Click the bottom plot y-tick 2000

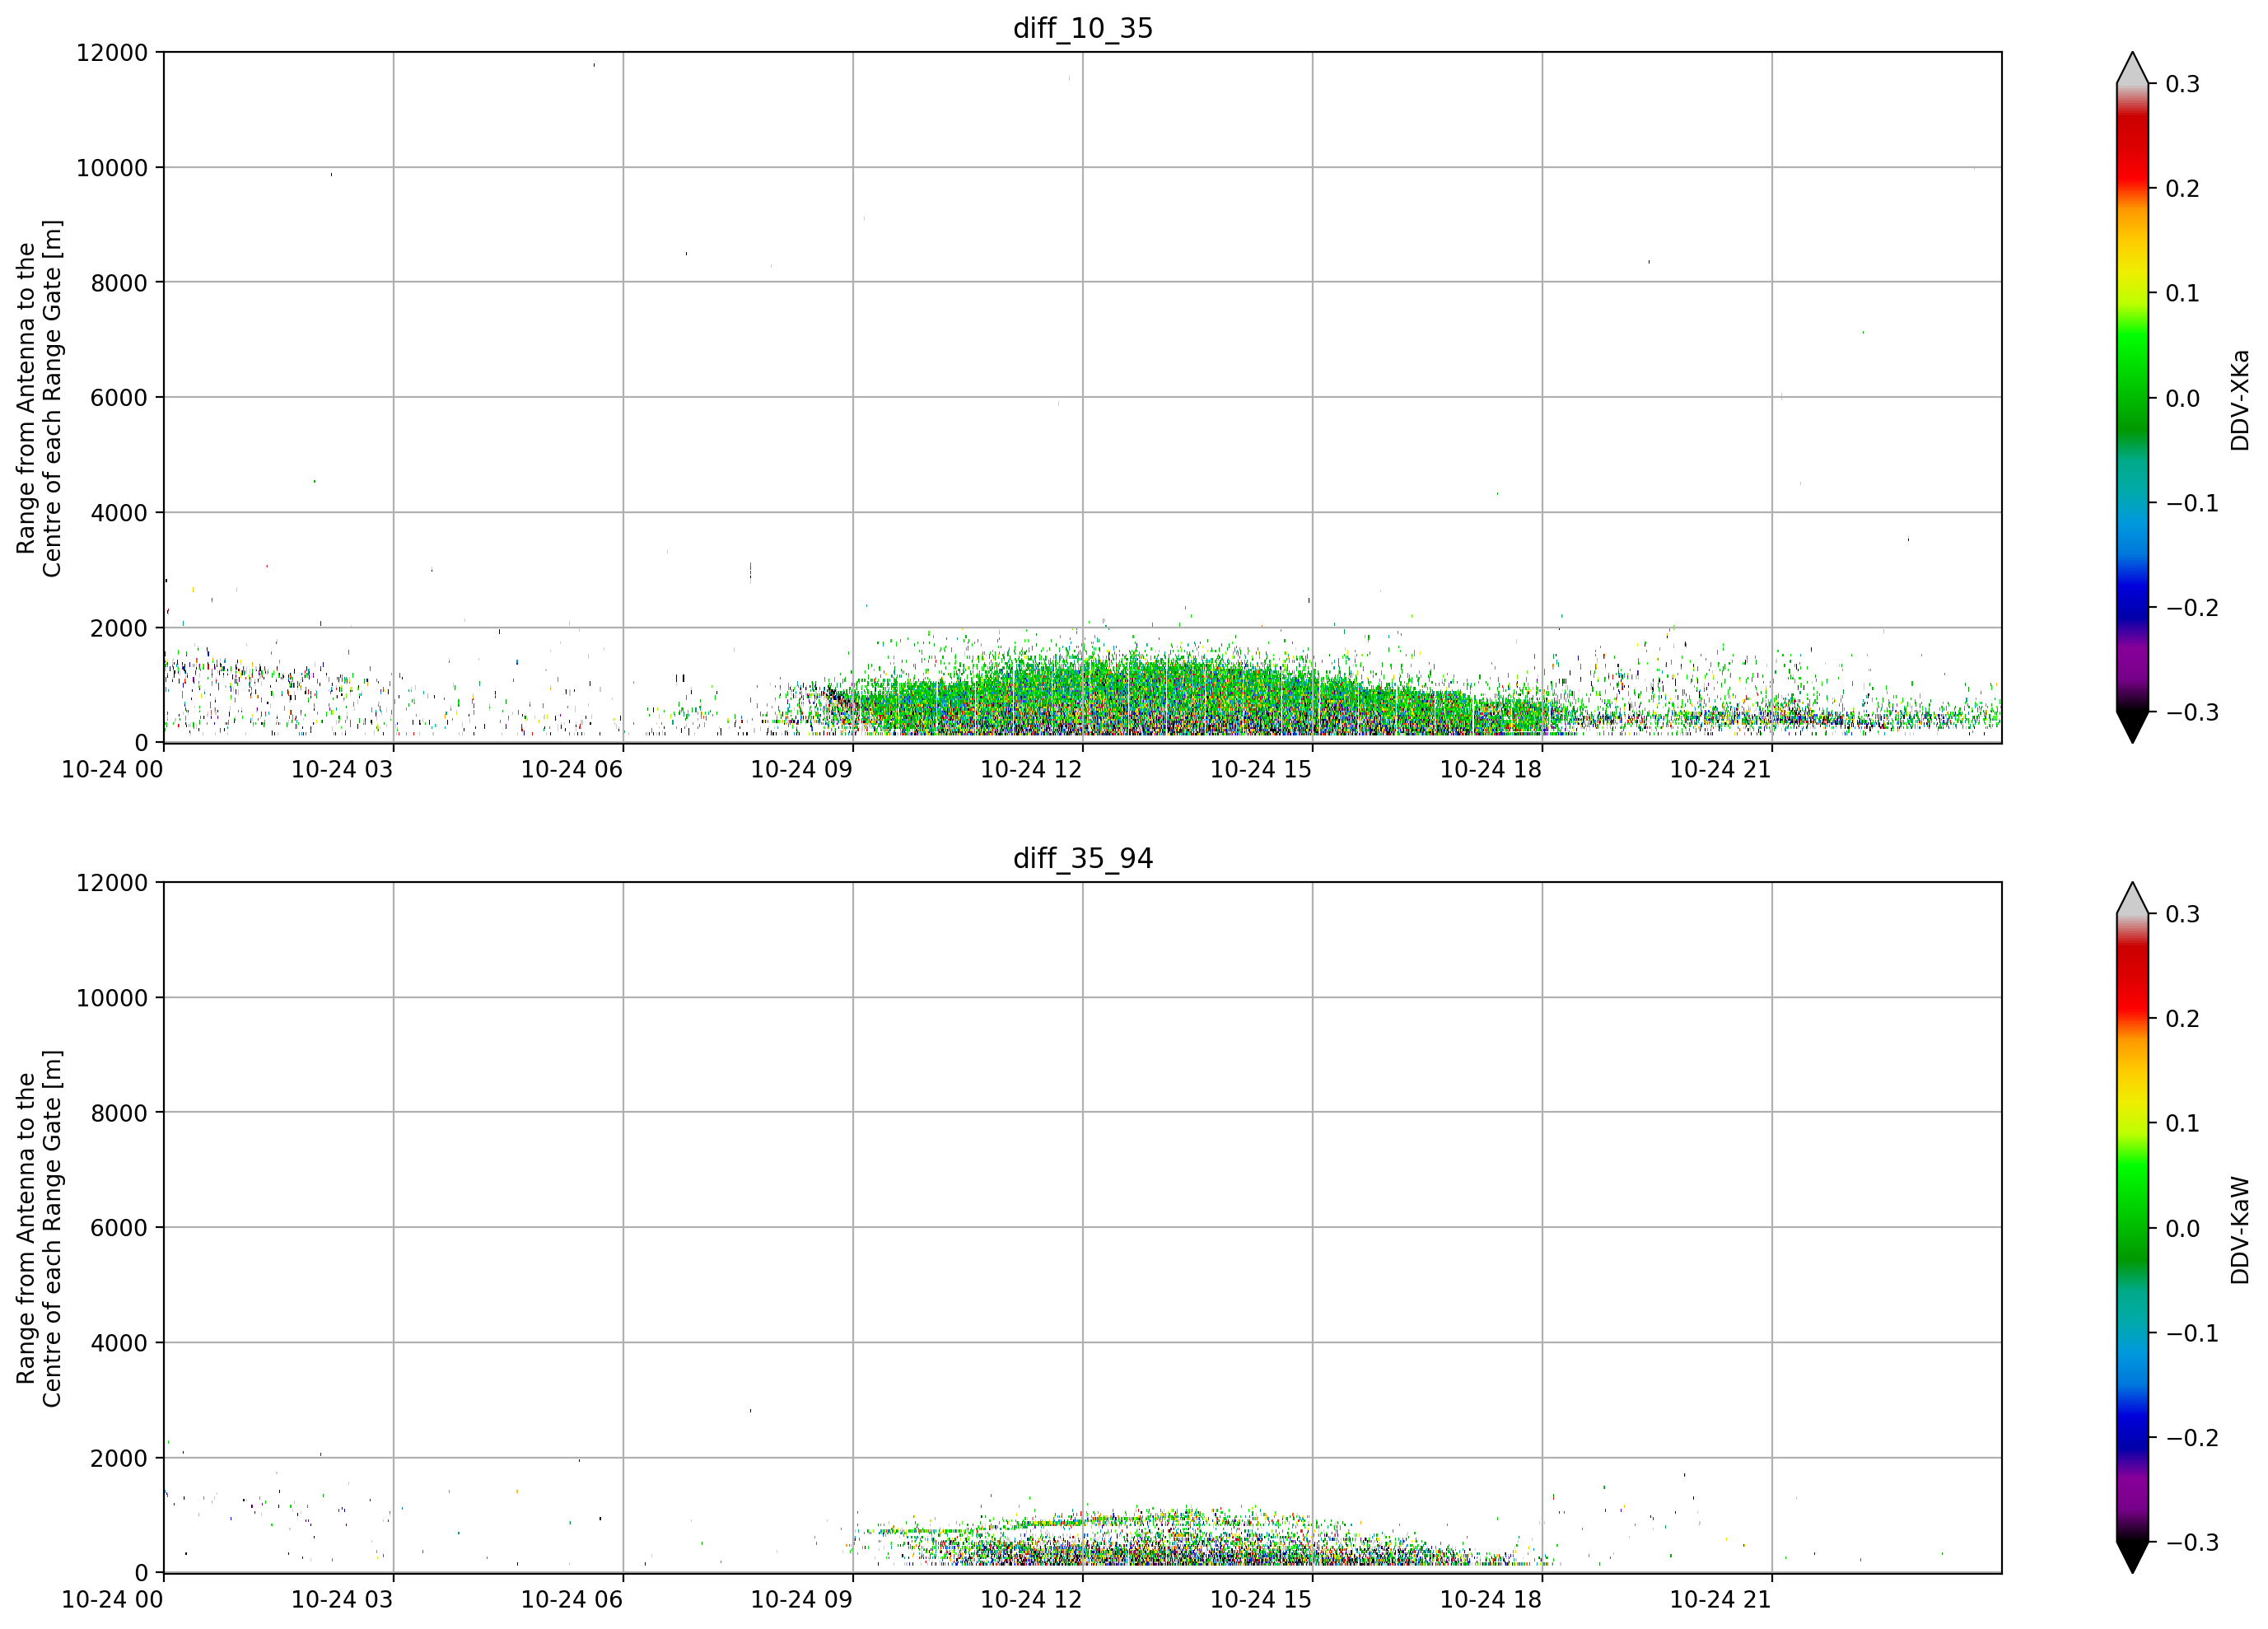click(x=119, y=1458)
